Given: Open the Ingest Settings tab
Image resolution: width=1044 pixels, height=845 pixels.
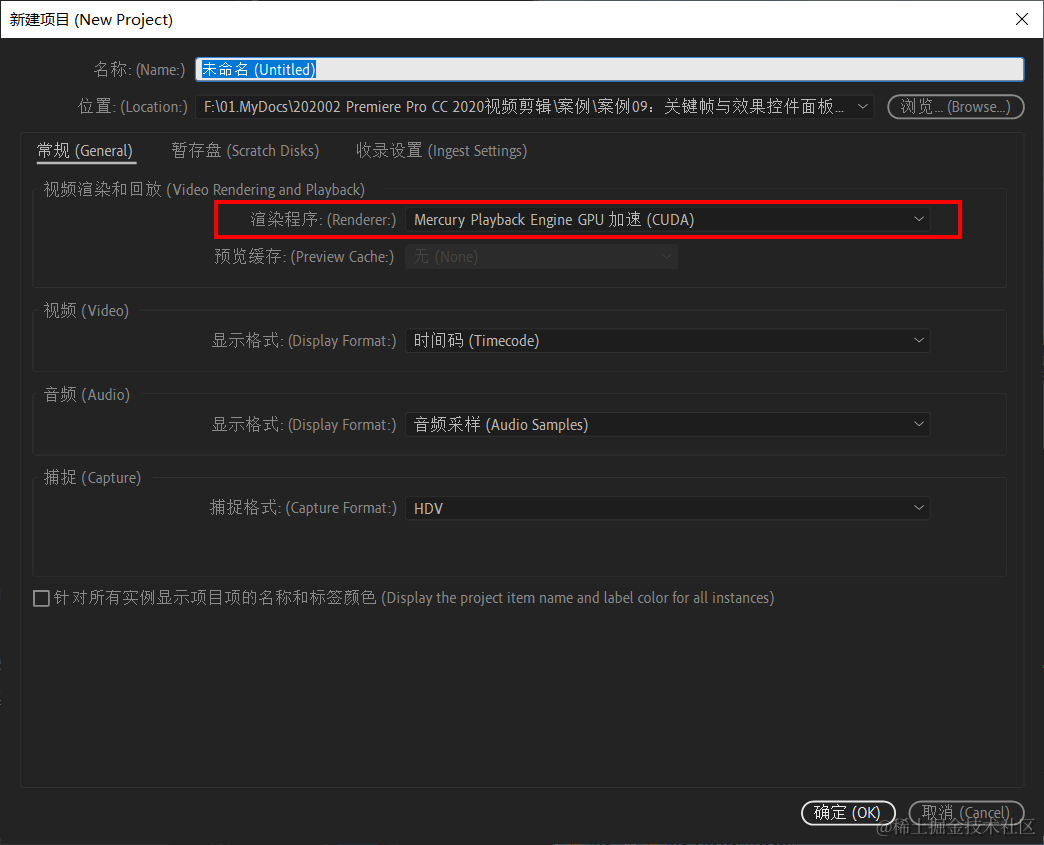Looking at the screenshot, I should tap(441, 150).
